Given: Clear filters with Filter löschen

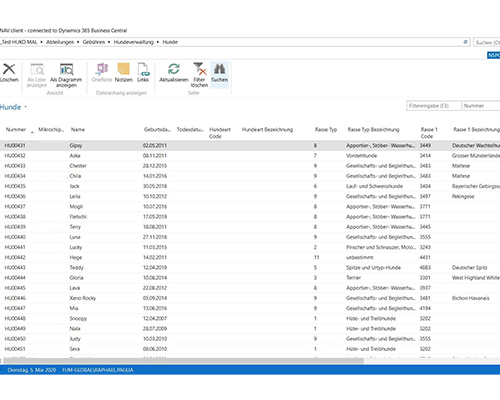Looking at the screenshot, I should [199, 75].
